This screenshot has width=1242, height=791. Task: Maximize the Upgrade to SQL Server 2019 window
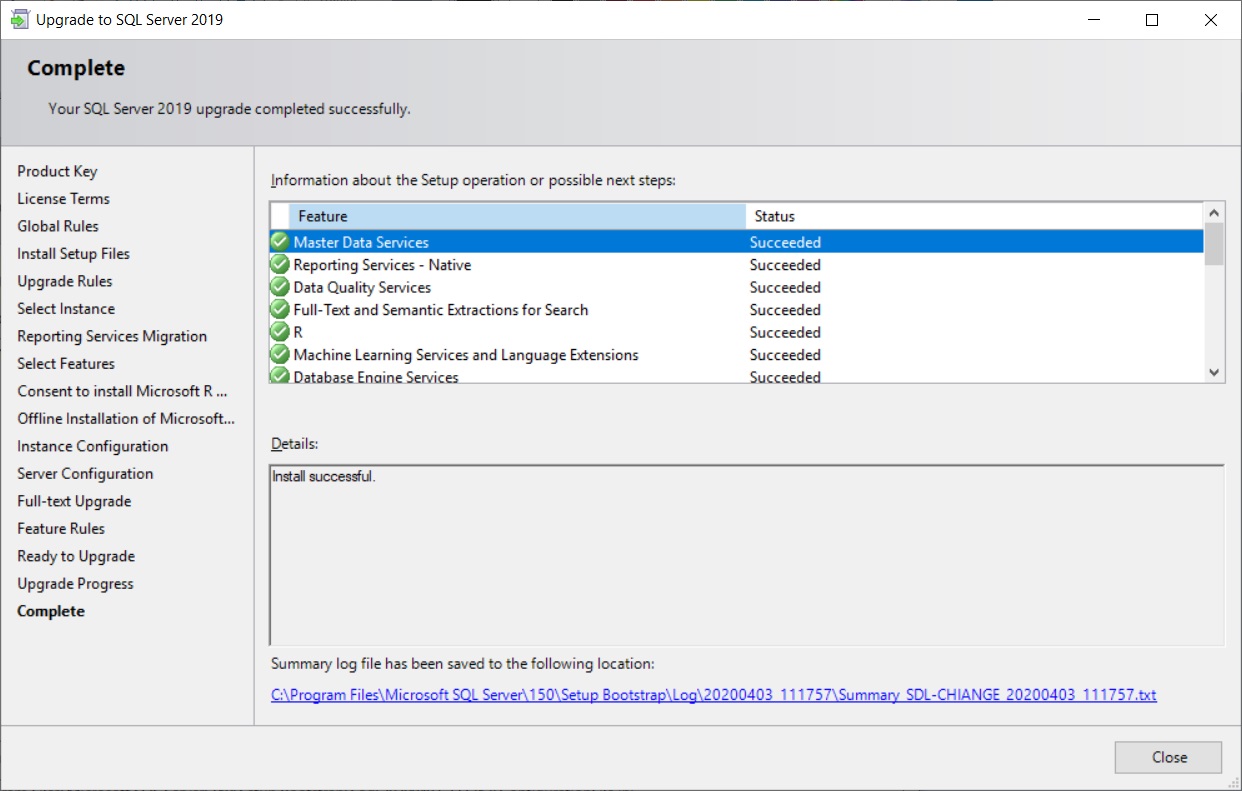click(1152, 20)
